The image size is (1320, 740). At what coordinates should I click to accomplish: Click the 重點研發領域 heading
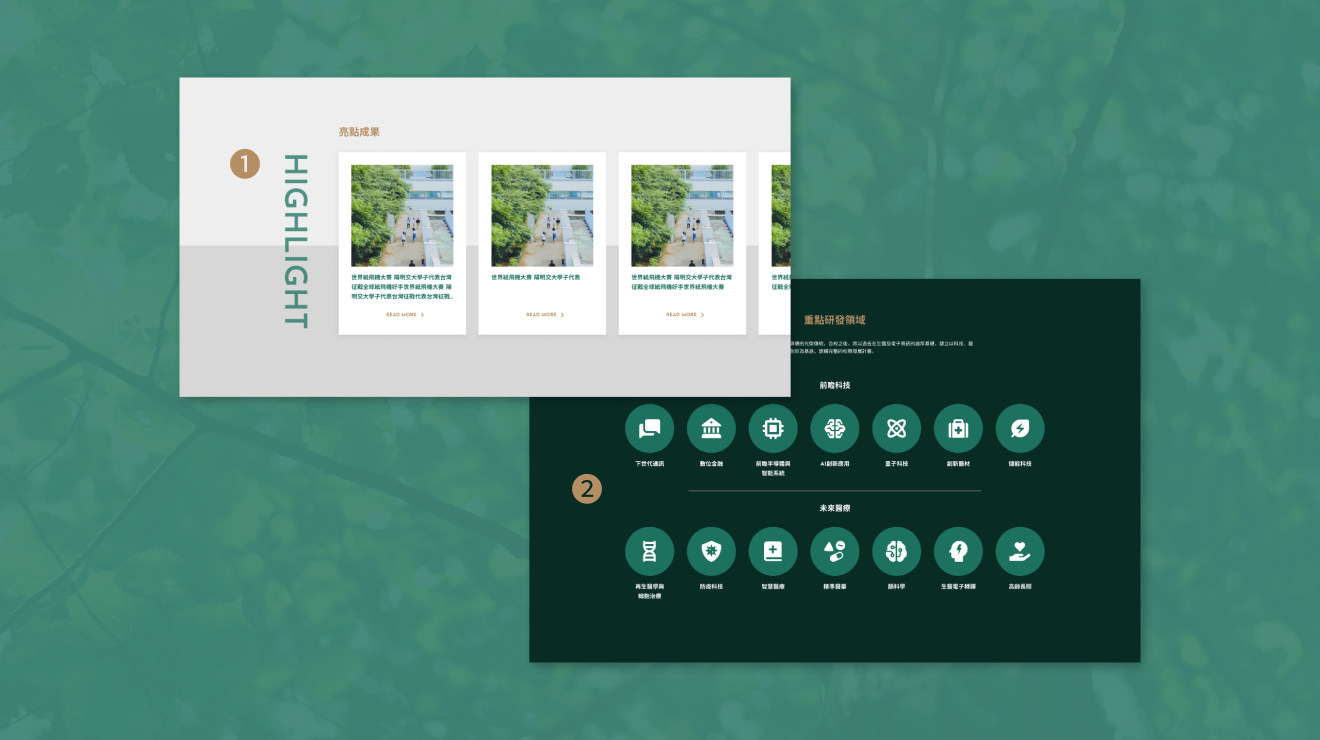point(835,320)
